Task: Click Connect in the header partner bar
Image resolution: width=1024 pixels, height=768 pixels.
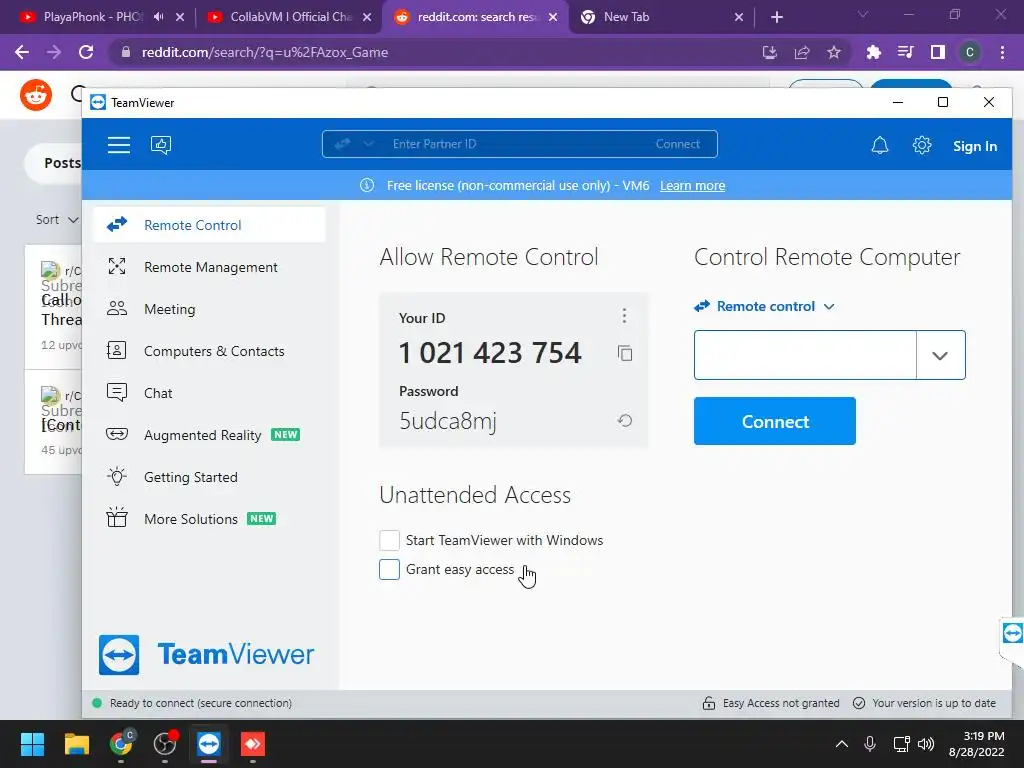Action: 677,144
